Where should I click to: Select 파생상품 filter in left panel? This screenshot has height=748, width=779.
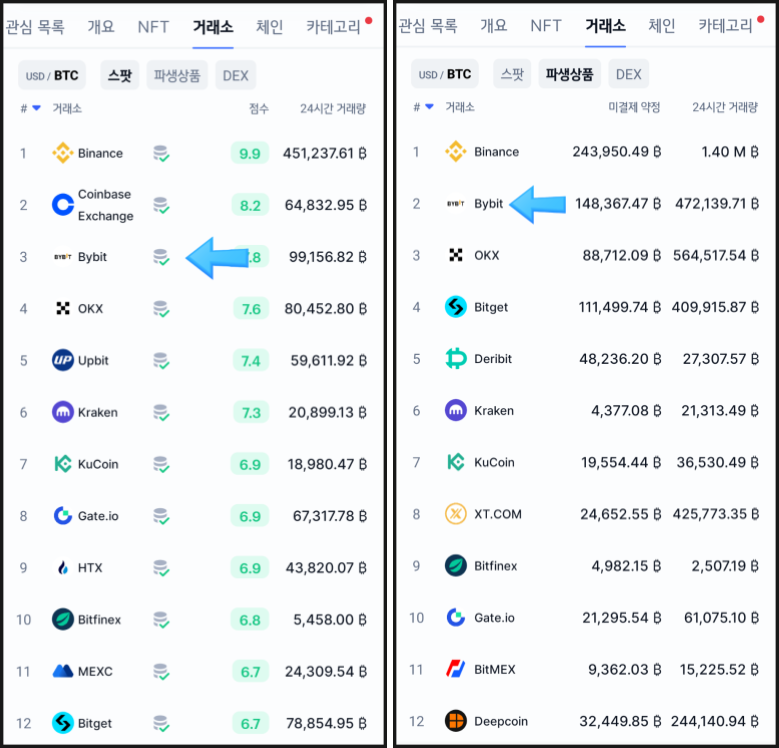click(177, 75)
